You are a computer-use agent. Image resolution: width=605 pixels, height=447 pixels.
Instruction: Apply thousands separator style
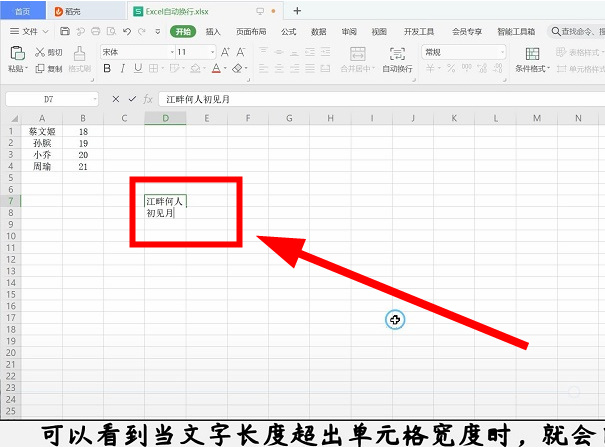[x=466, y=68]
